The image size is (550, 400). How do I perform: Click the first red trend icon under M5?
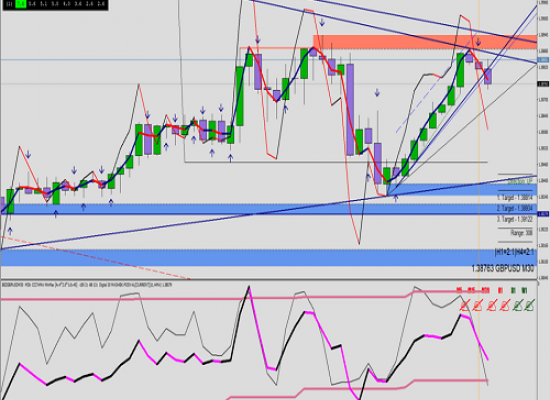[x=465, y=306]
